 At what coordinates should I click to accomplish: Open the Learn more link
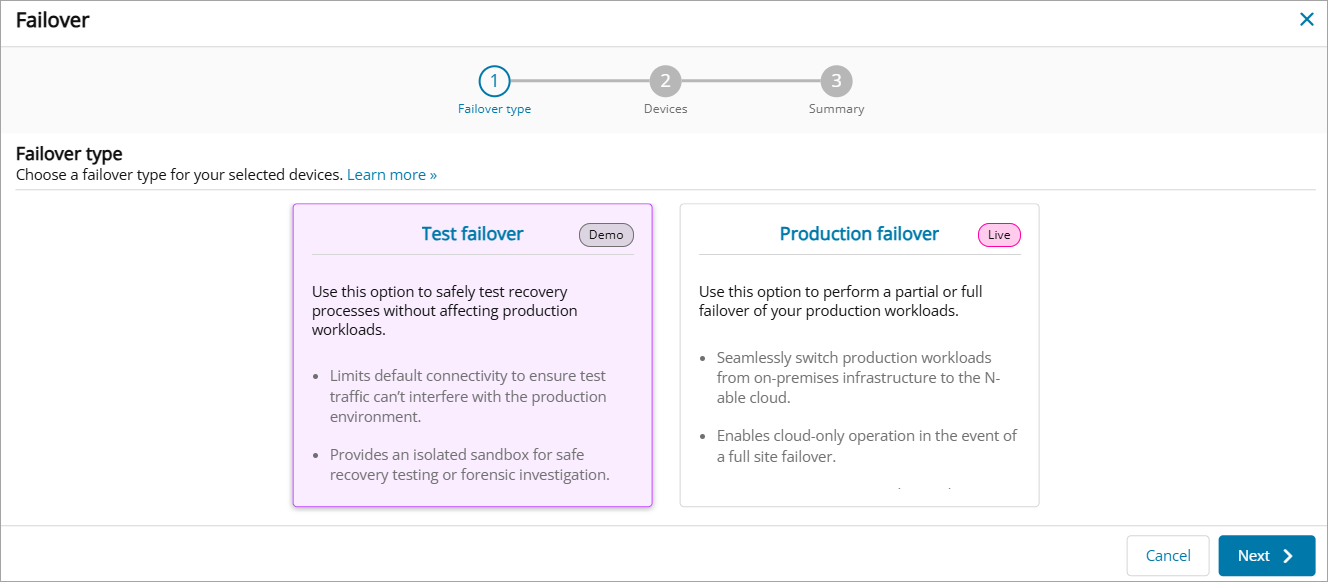point(392,175)
